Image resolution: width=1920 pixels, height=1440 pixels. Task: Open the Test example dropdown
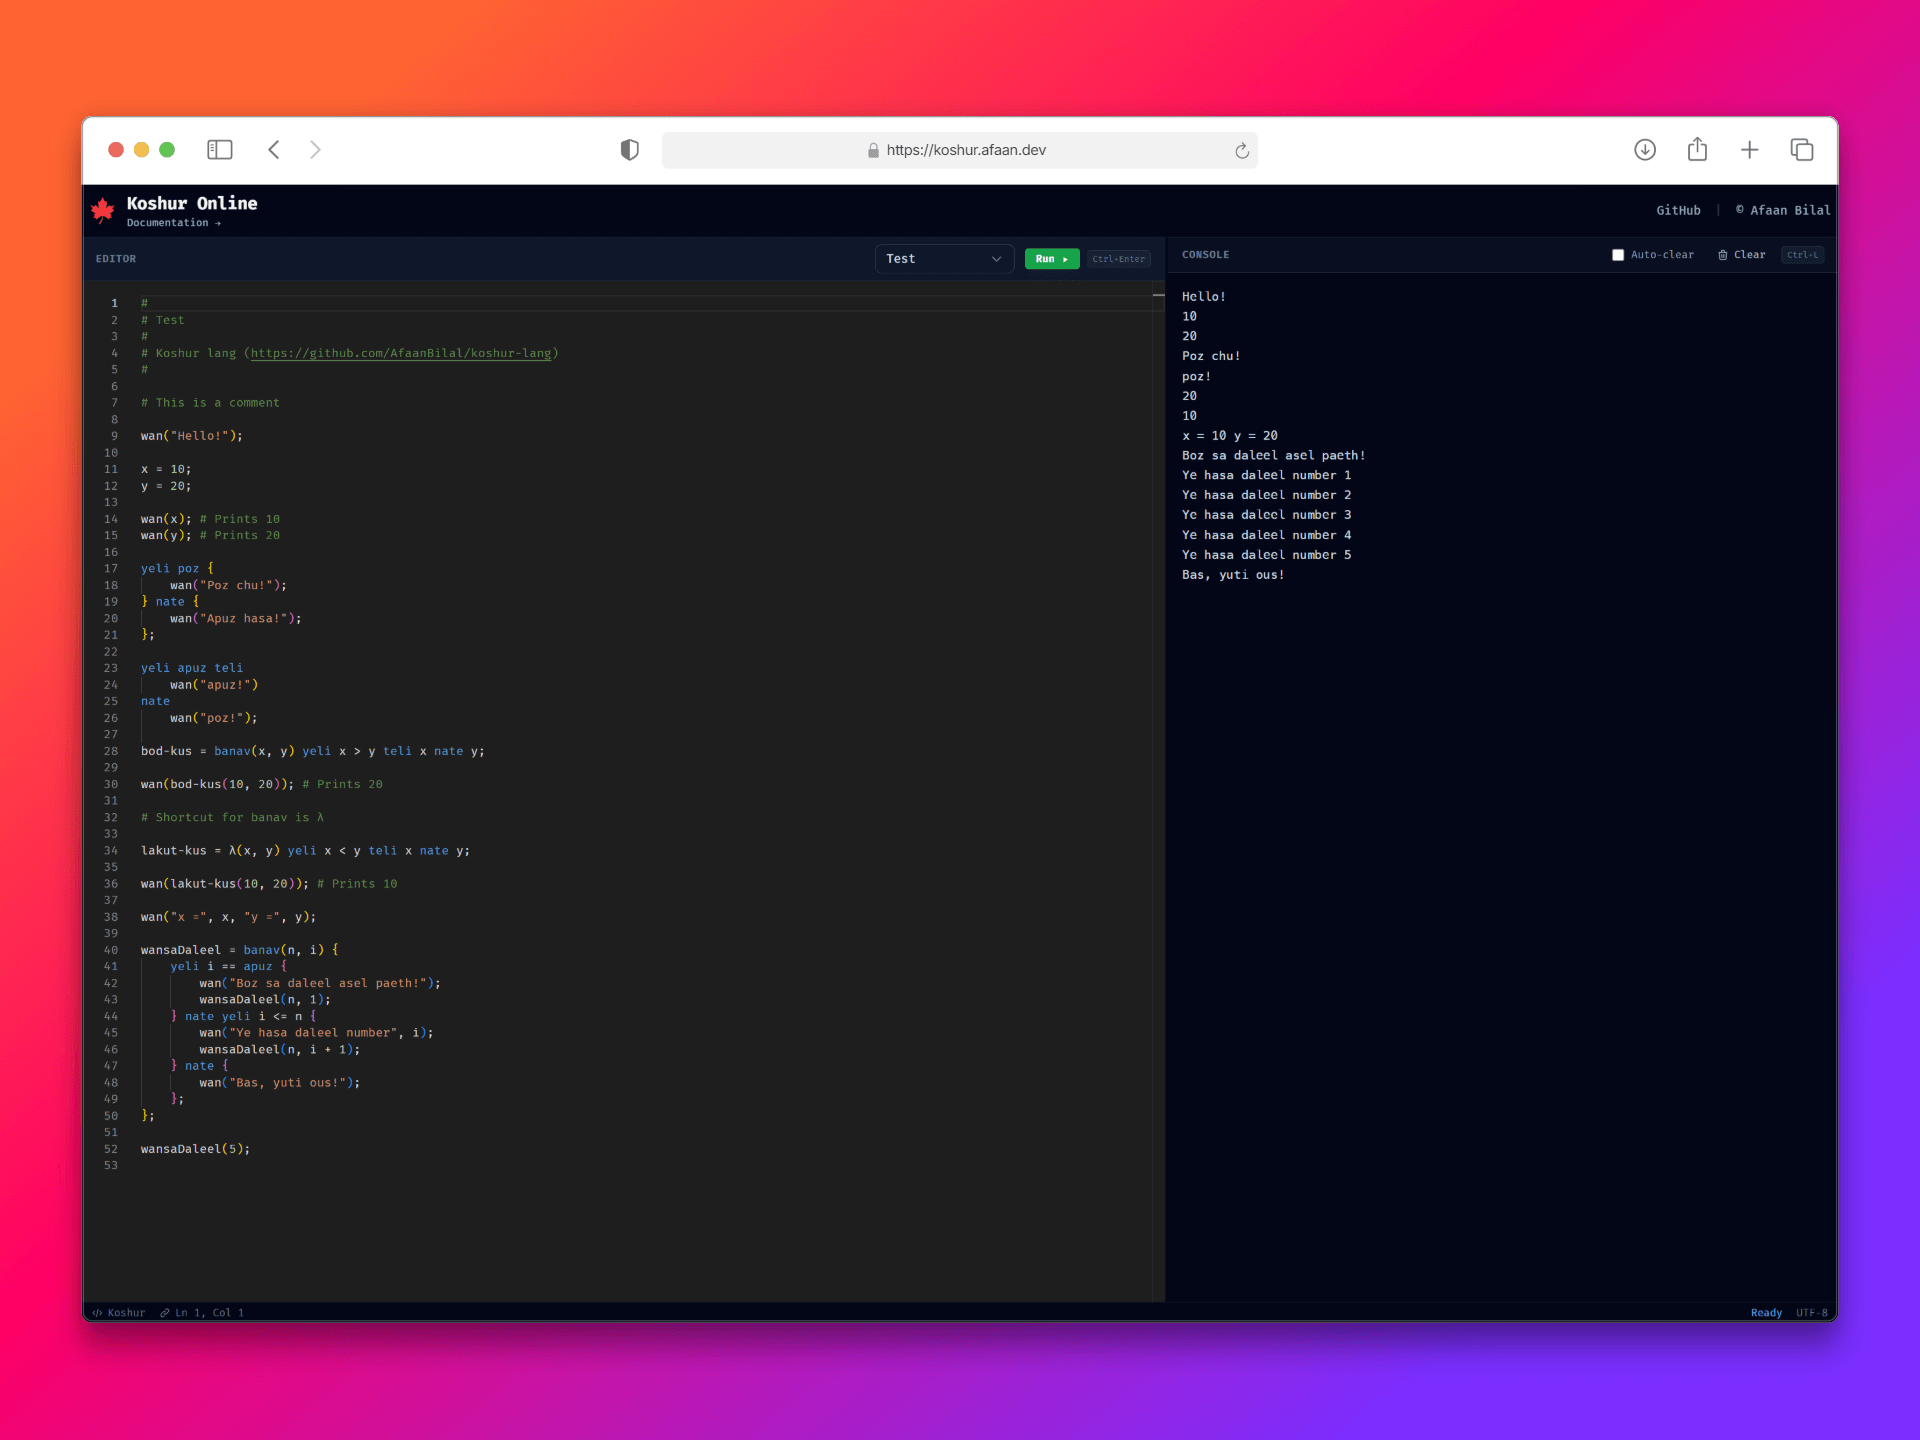coord(943,259)
